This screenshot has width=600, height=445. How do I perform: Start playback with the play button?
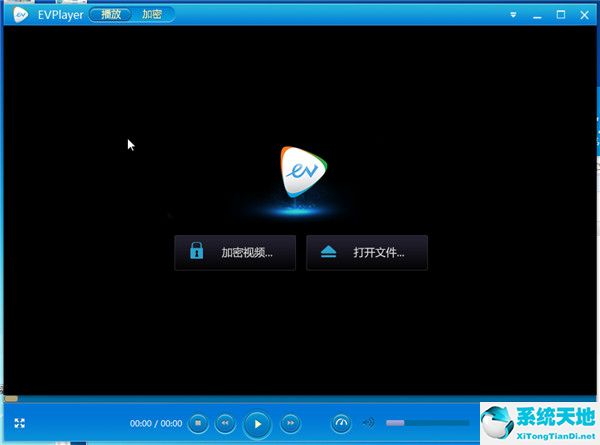point(257,424)
